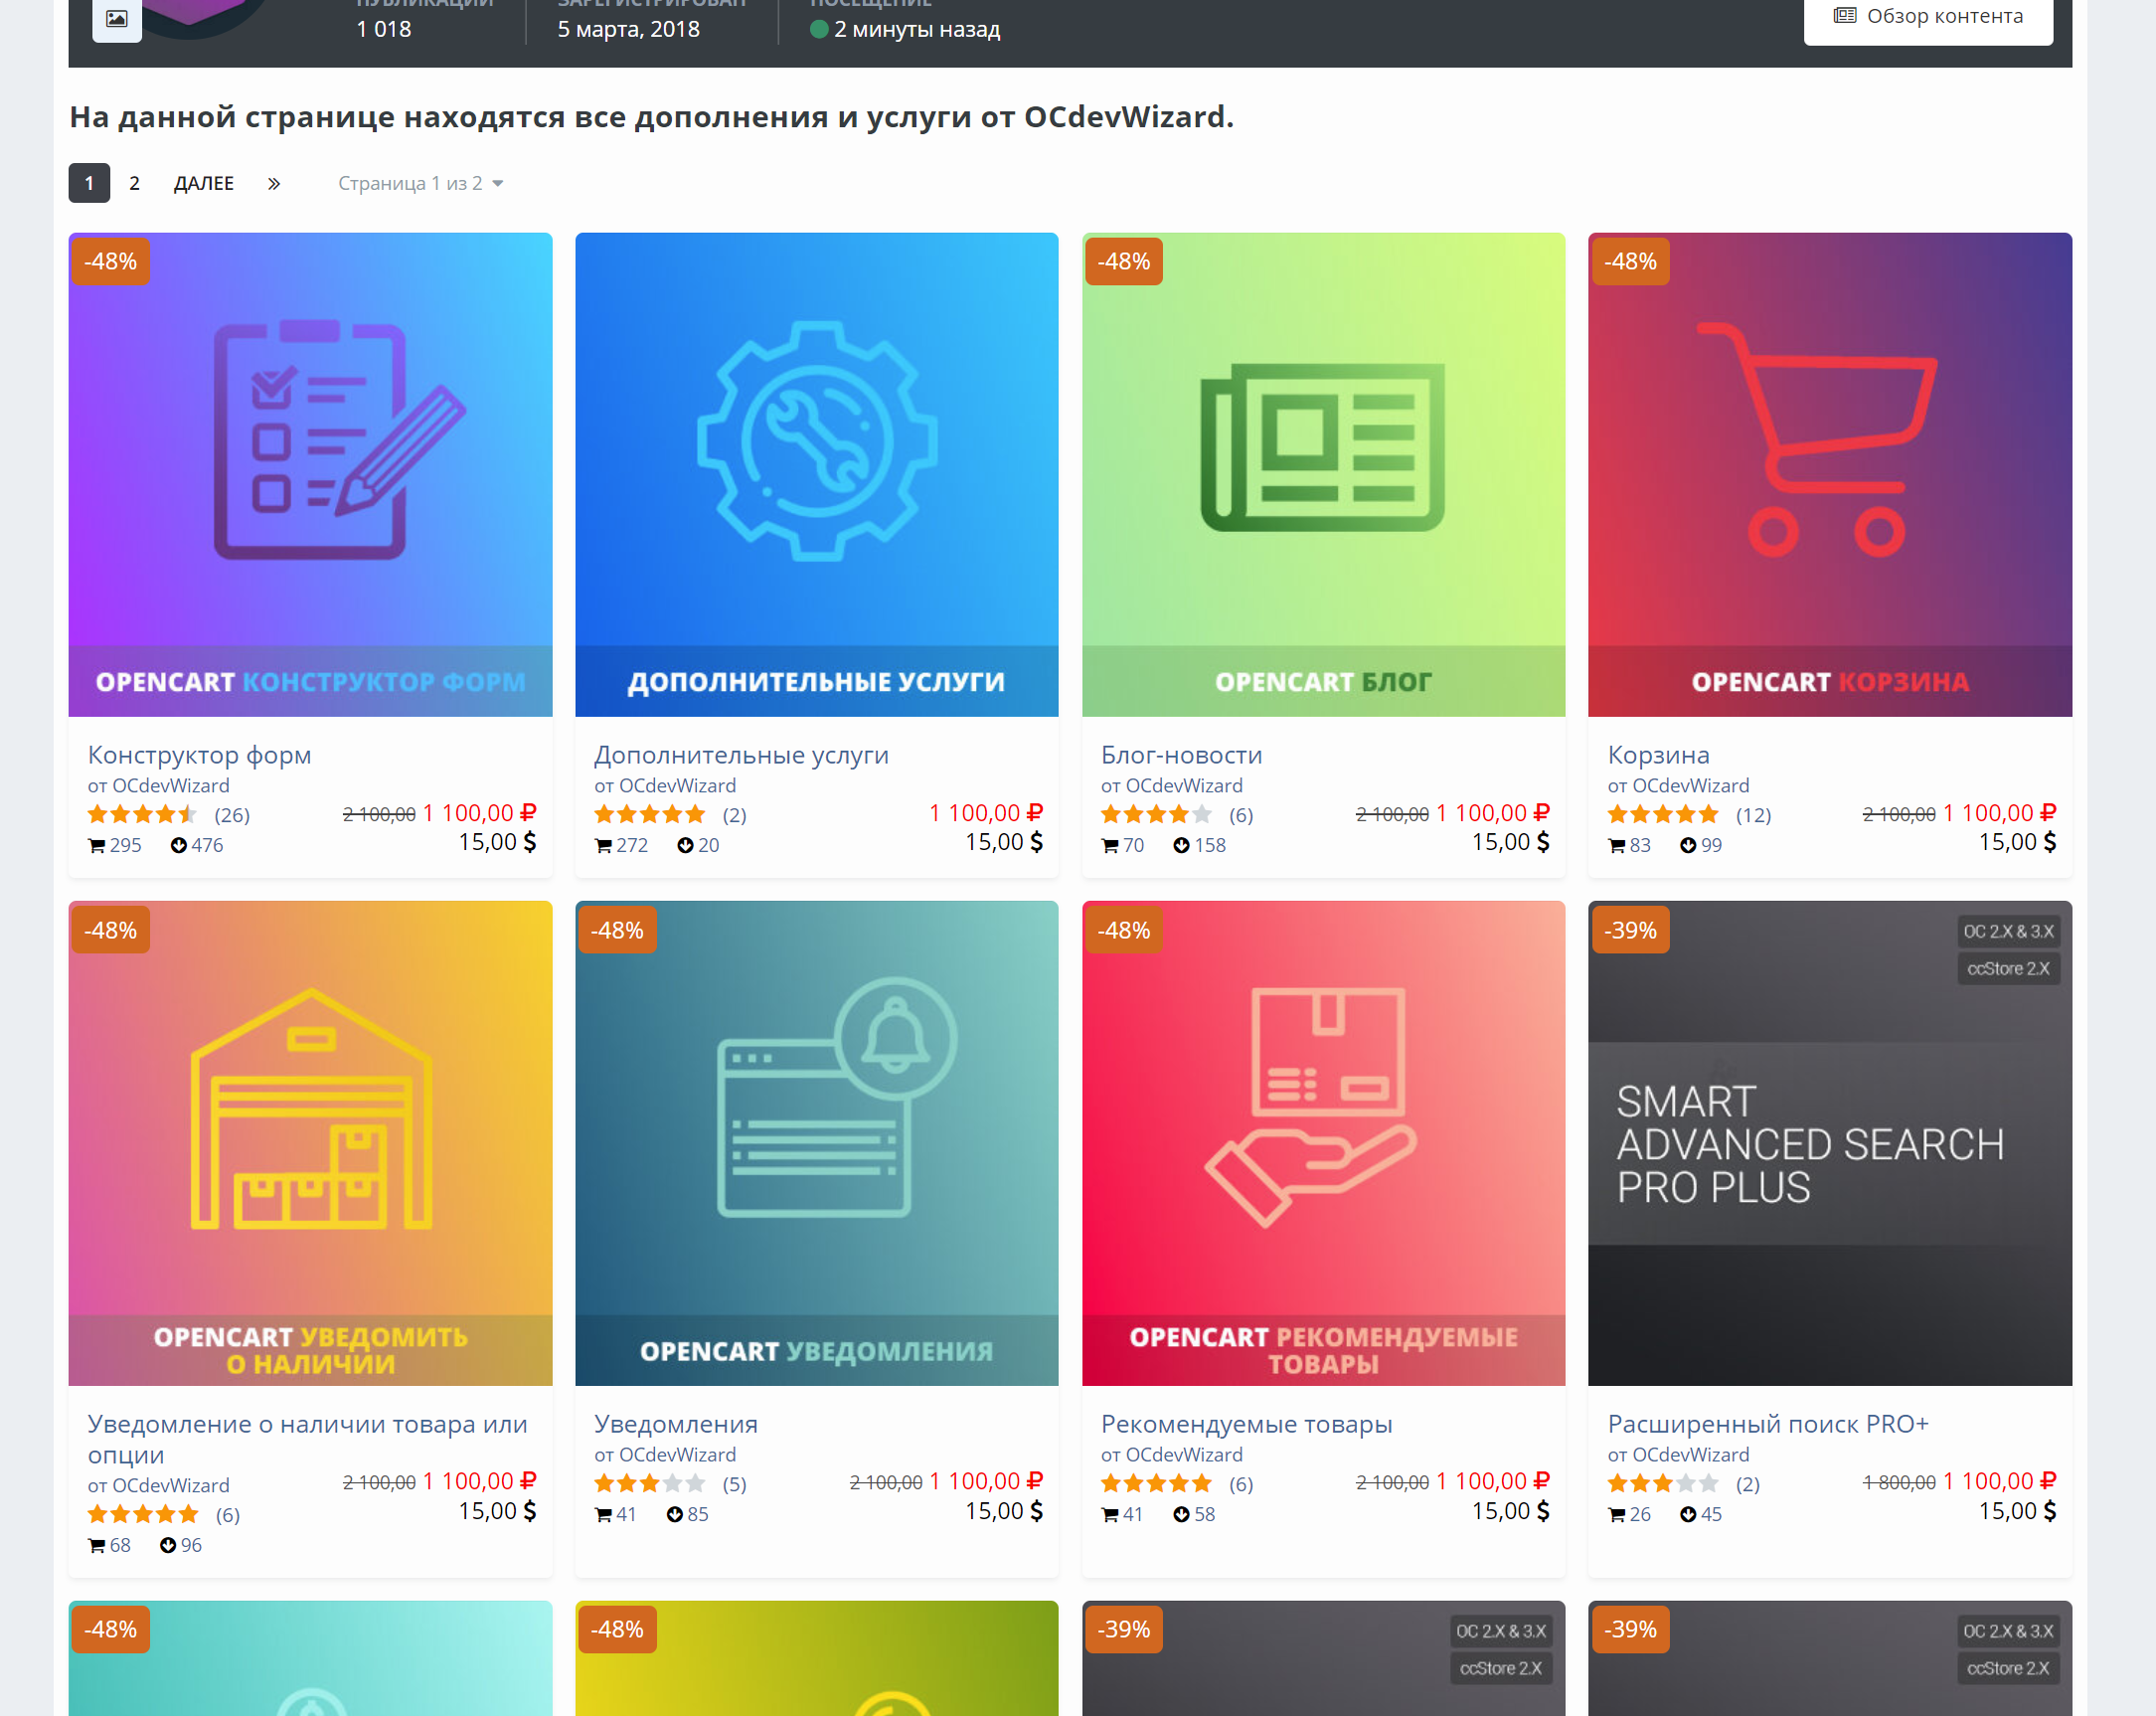Click download icon under Корзина (99)
Image resolution: width=2156 pixels, height=1716 pixels.
(x=1688, y=845)
